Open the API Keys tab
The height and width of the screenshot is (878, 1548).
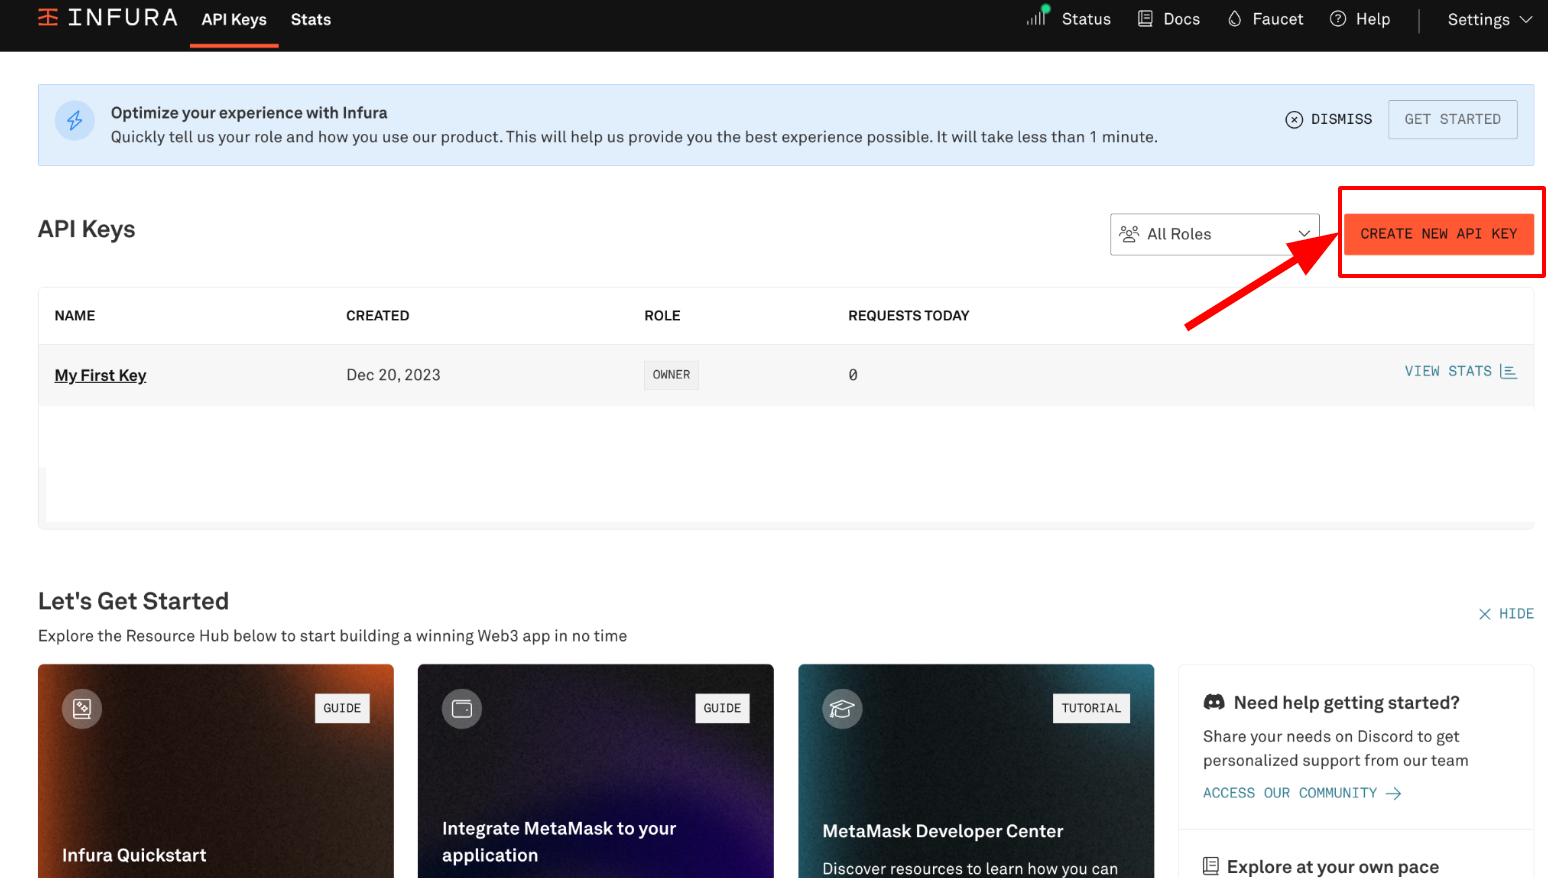click(234, 20)
